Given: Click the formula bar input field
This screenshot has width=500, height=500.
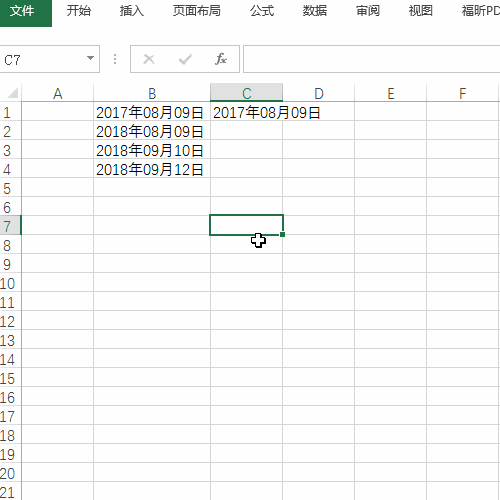Looking at the screenshot, I should tap(371, 59).
